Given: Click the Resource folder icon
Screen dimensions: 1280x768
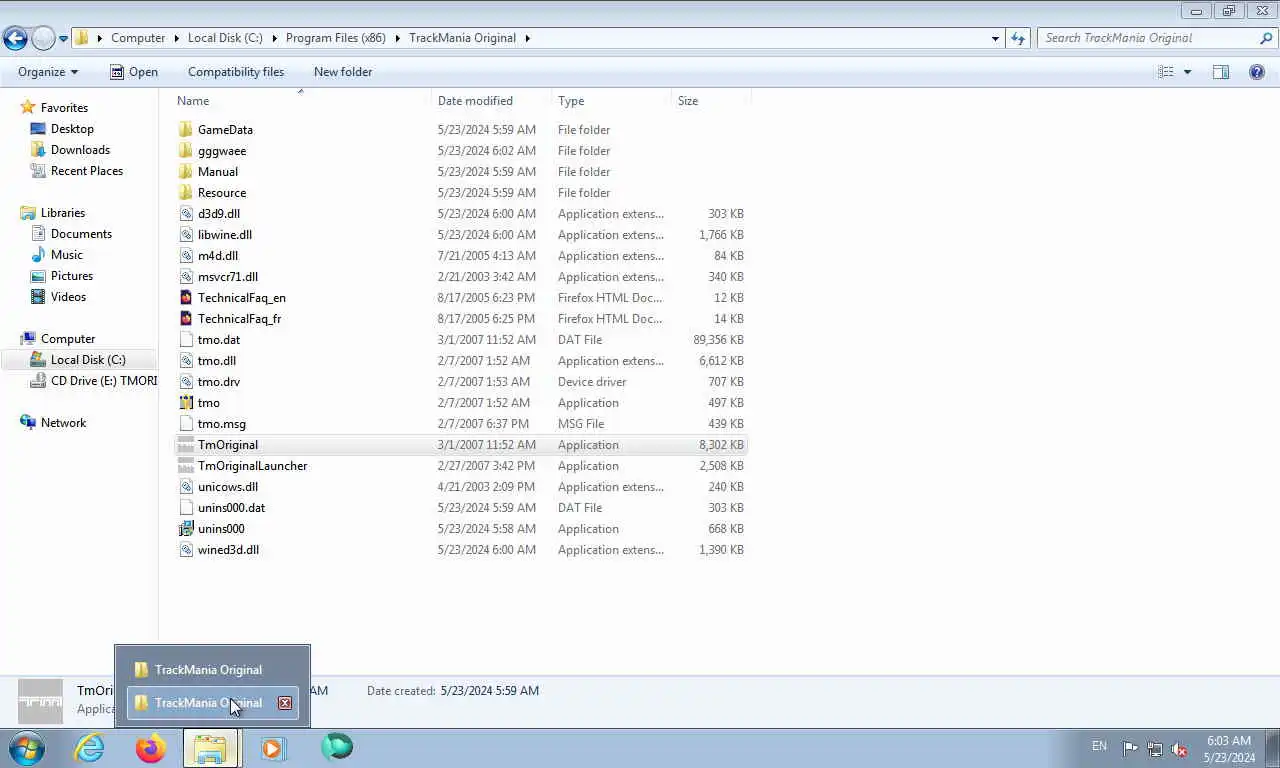Looking at the screenshot, I should (186, 193).
